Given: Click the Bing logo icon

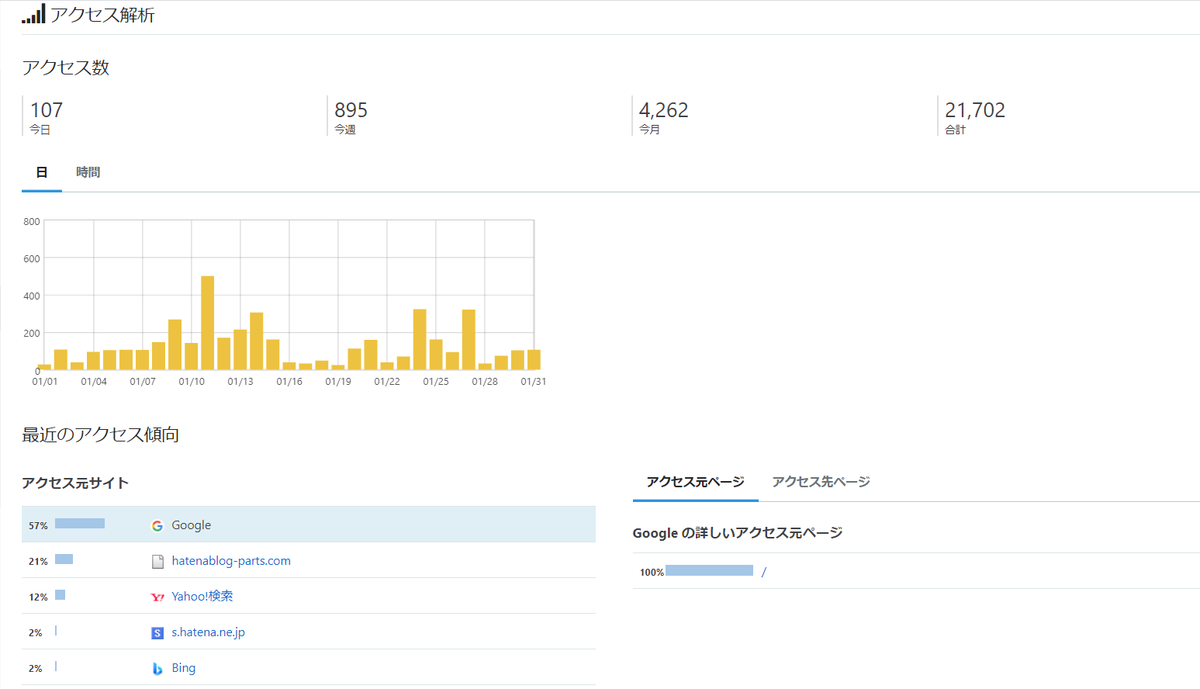Looking at the screenshot, I should (157, 668).
